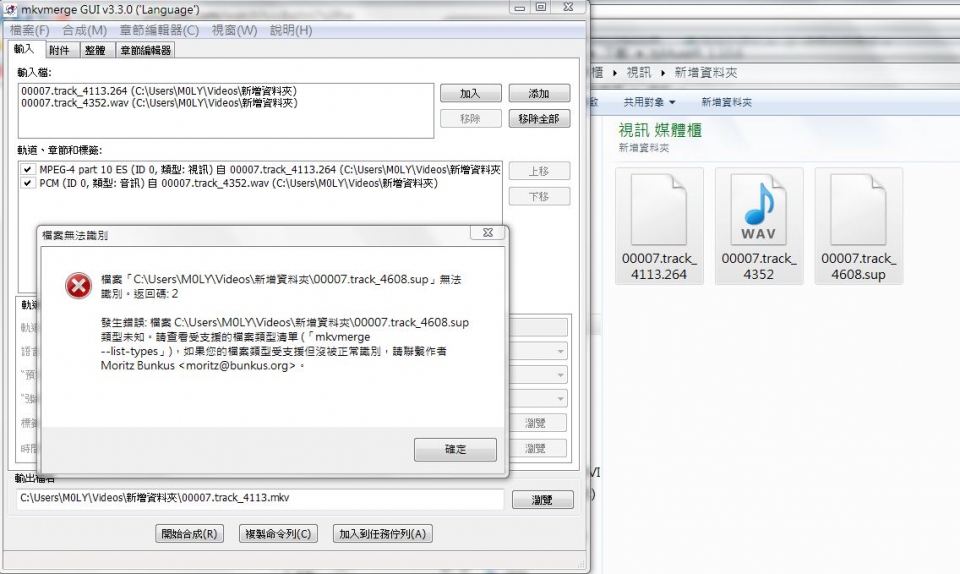Click the 添加 button
The height and width of the screenshot is (574, 960).
[x=539, y=94]
